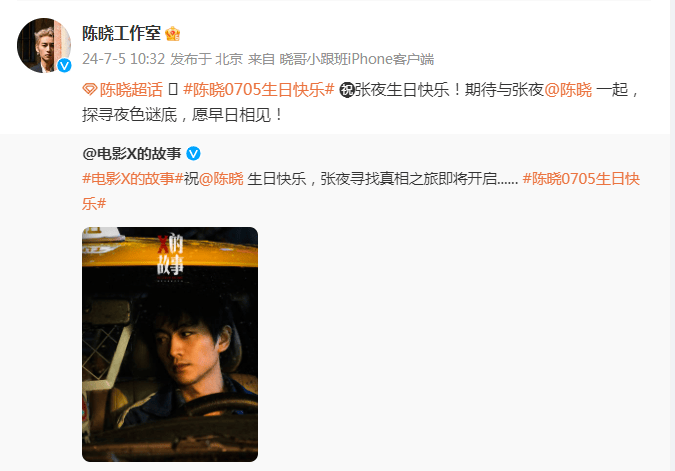Click the gold crown badge beside 陈晓工作室
This screenshot has height=471, width=675.
[172, 34]
